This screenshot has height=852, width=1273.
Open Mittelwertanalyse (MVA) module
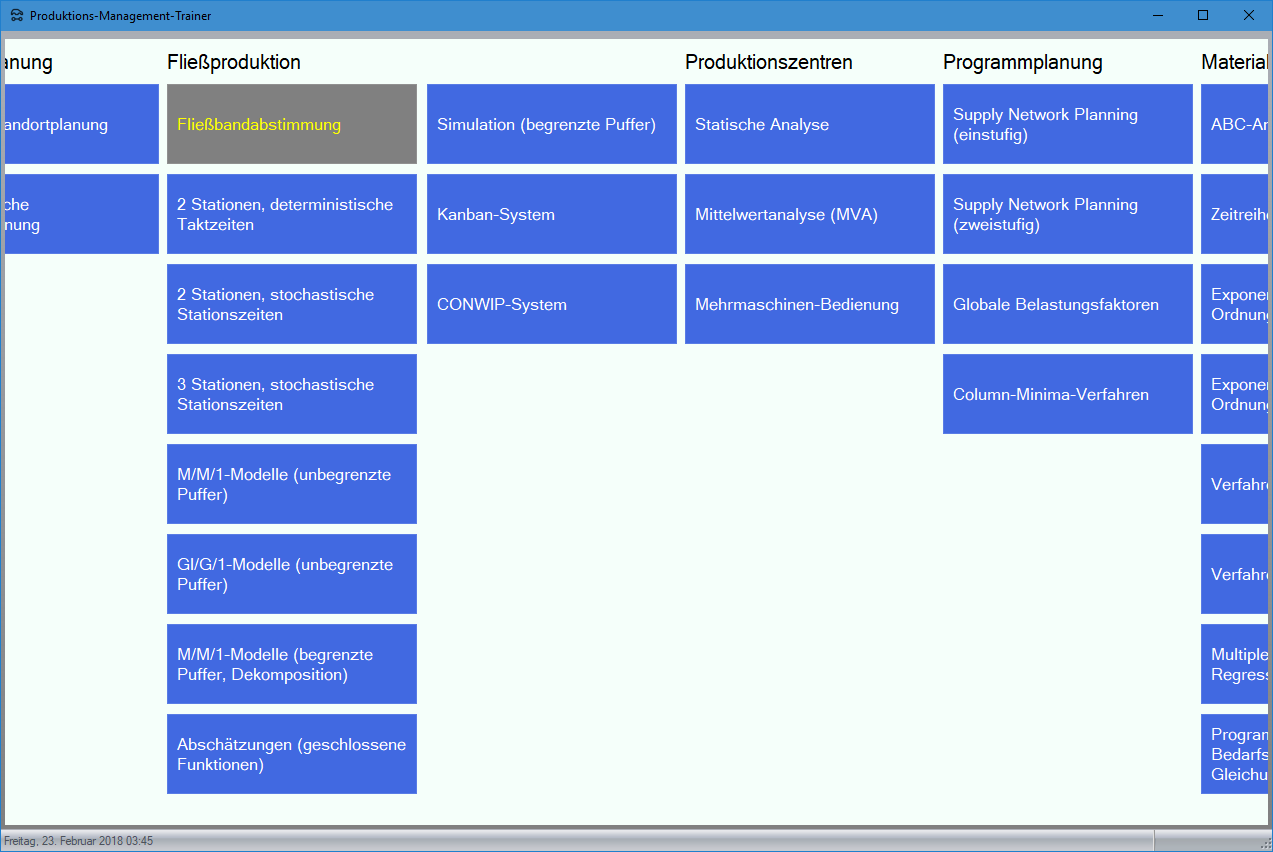[809, 214]
